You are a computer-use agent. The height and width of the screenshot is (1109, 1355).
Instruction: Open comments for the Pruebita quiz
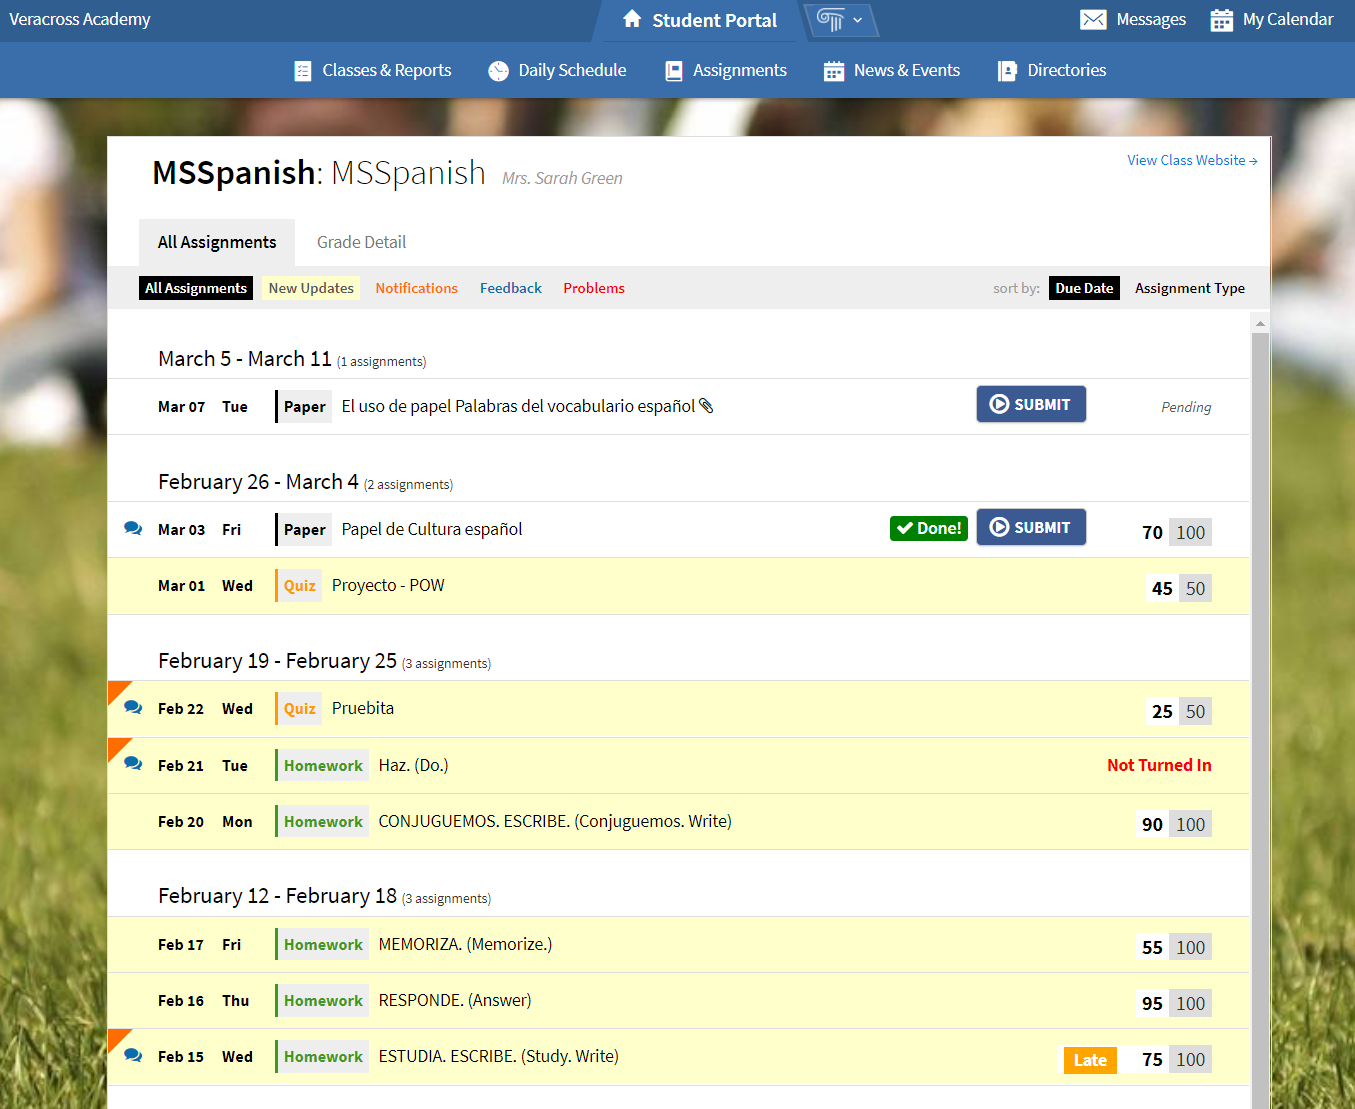click(x=133, y=706)
